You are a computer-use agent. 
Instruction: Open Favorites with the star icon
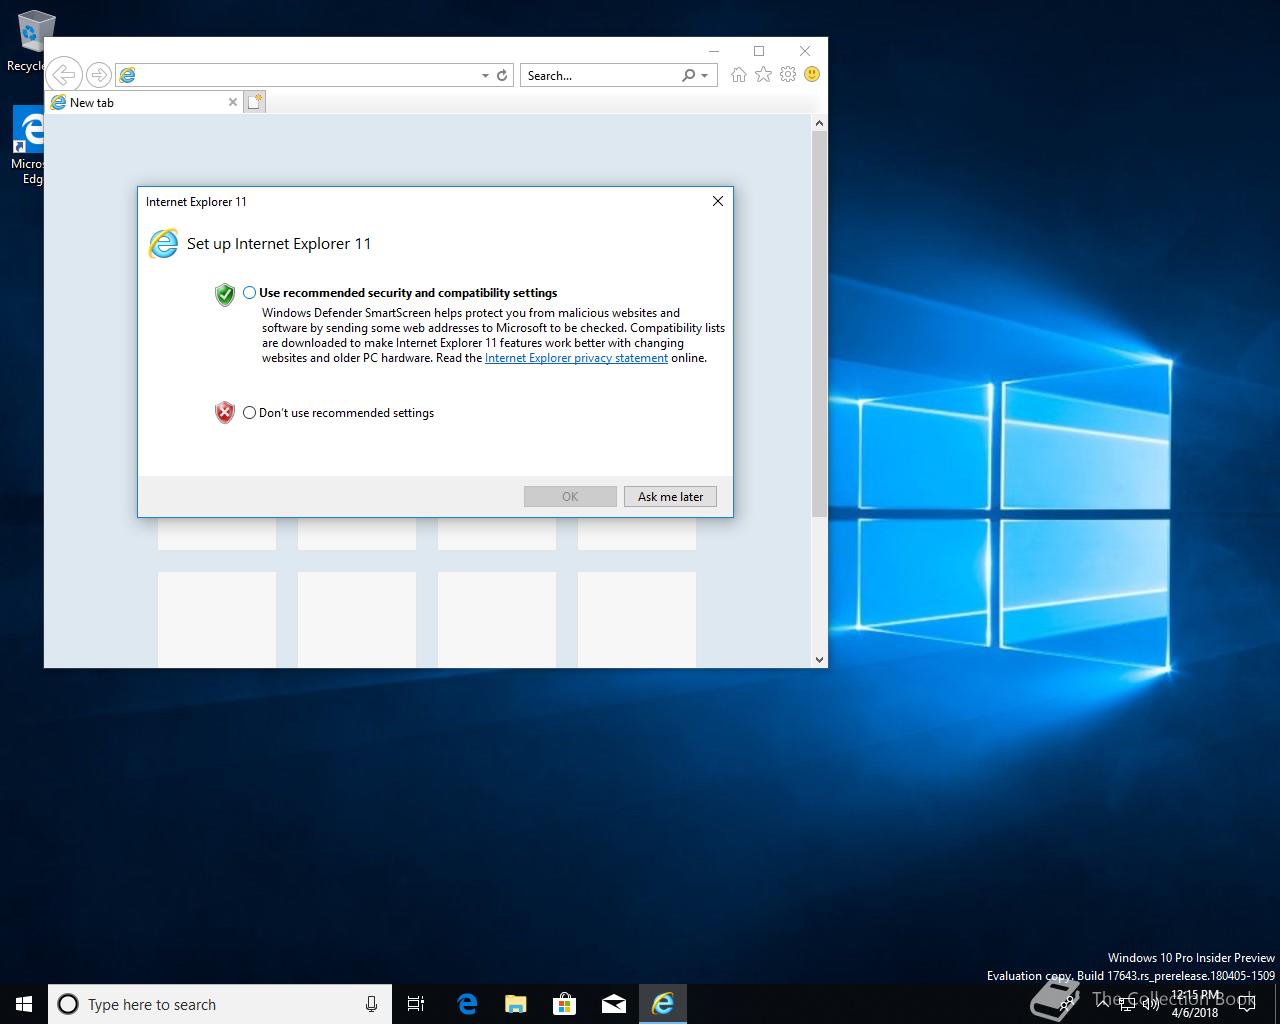(x=763, y=74)
